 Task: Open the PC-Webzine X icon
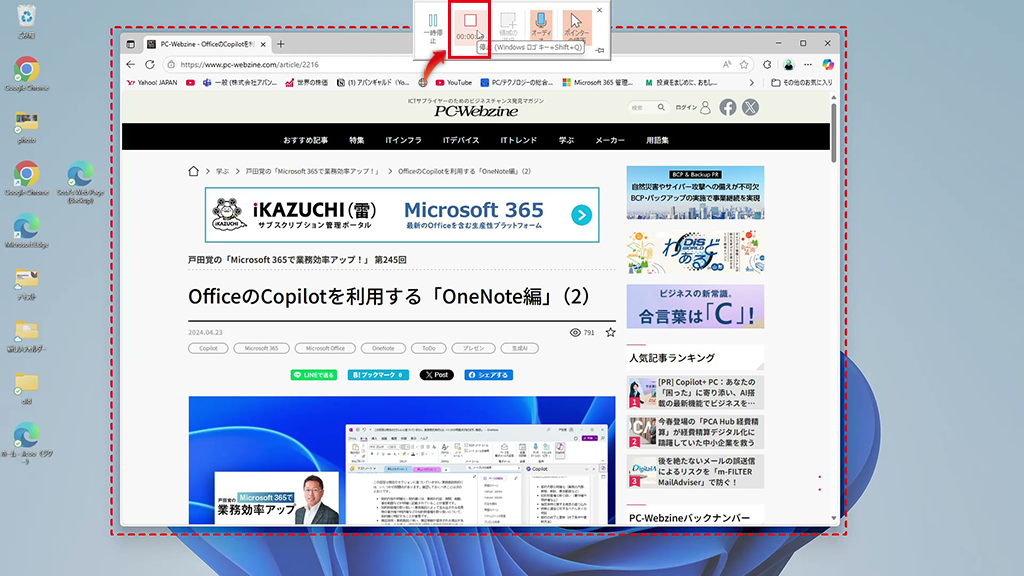750,108
